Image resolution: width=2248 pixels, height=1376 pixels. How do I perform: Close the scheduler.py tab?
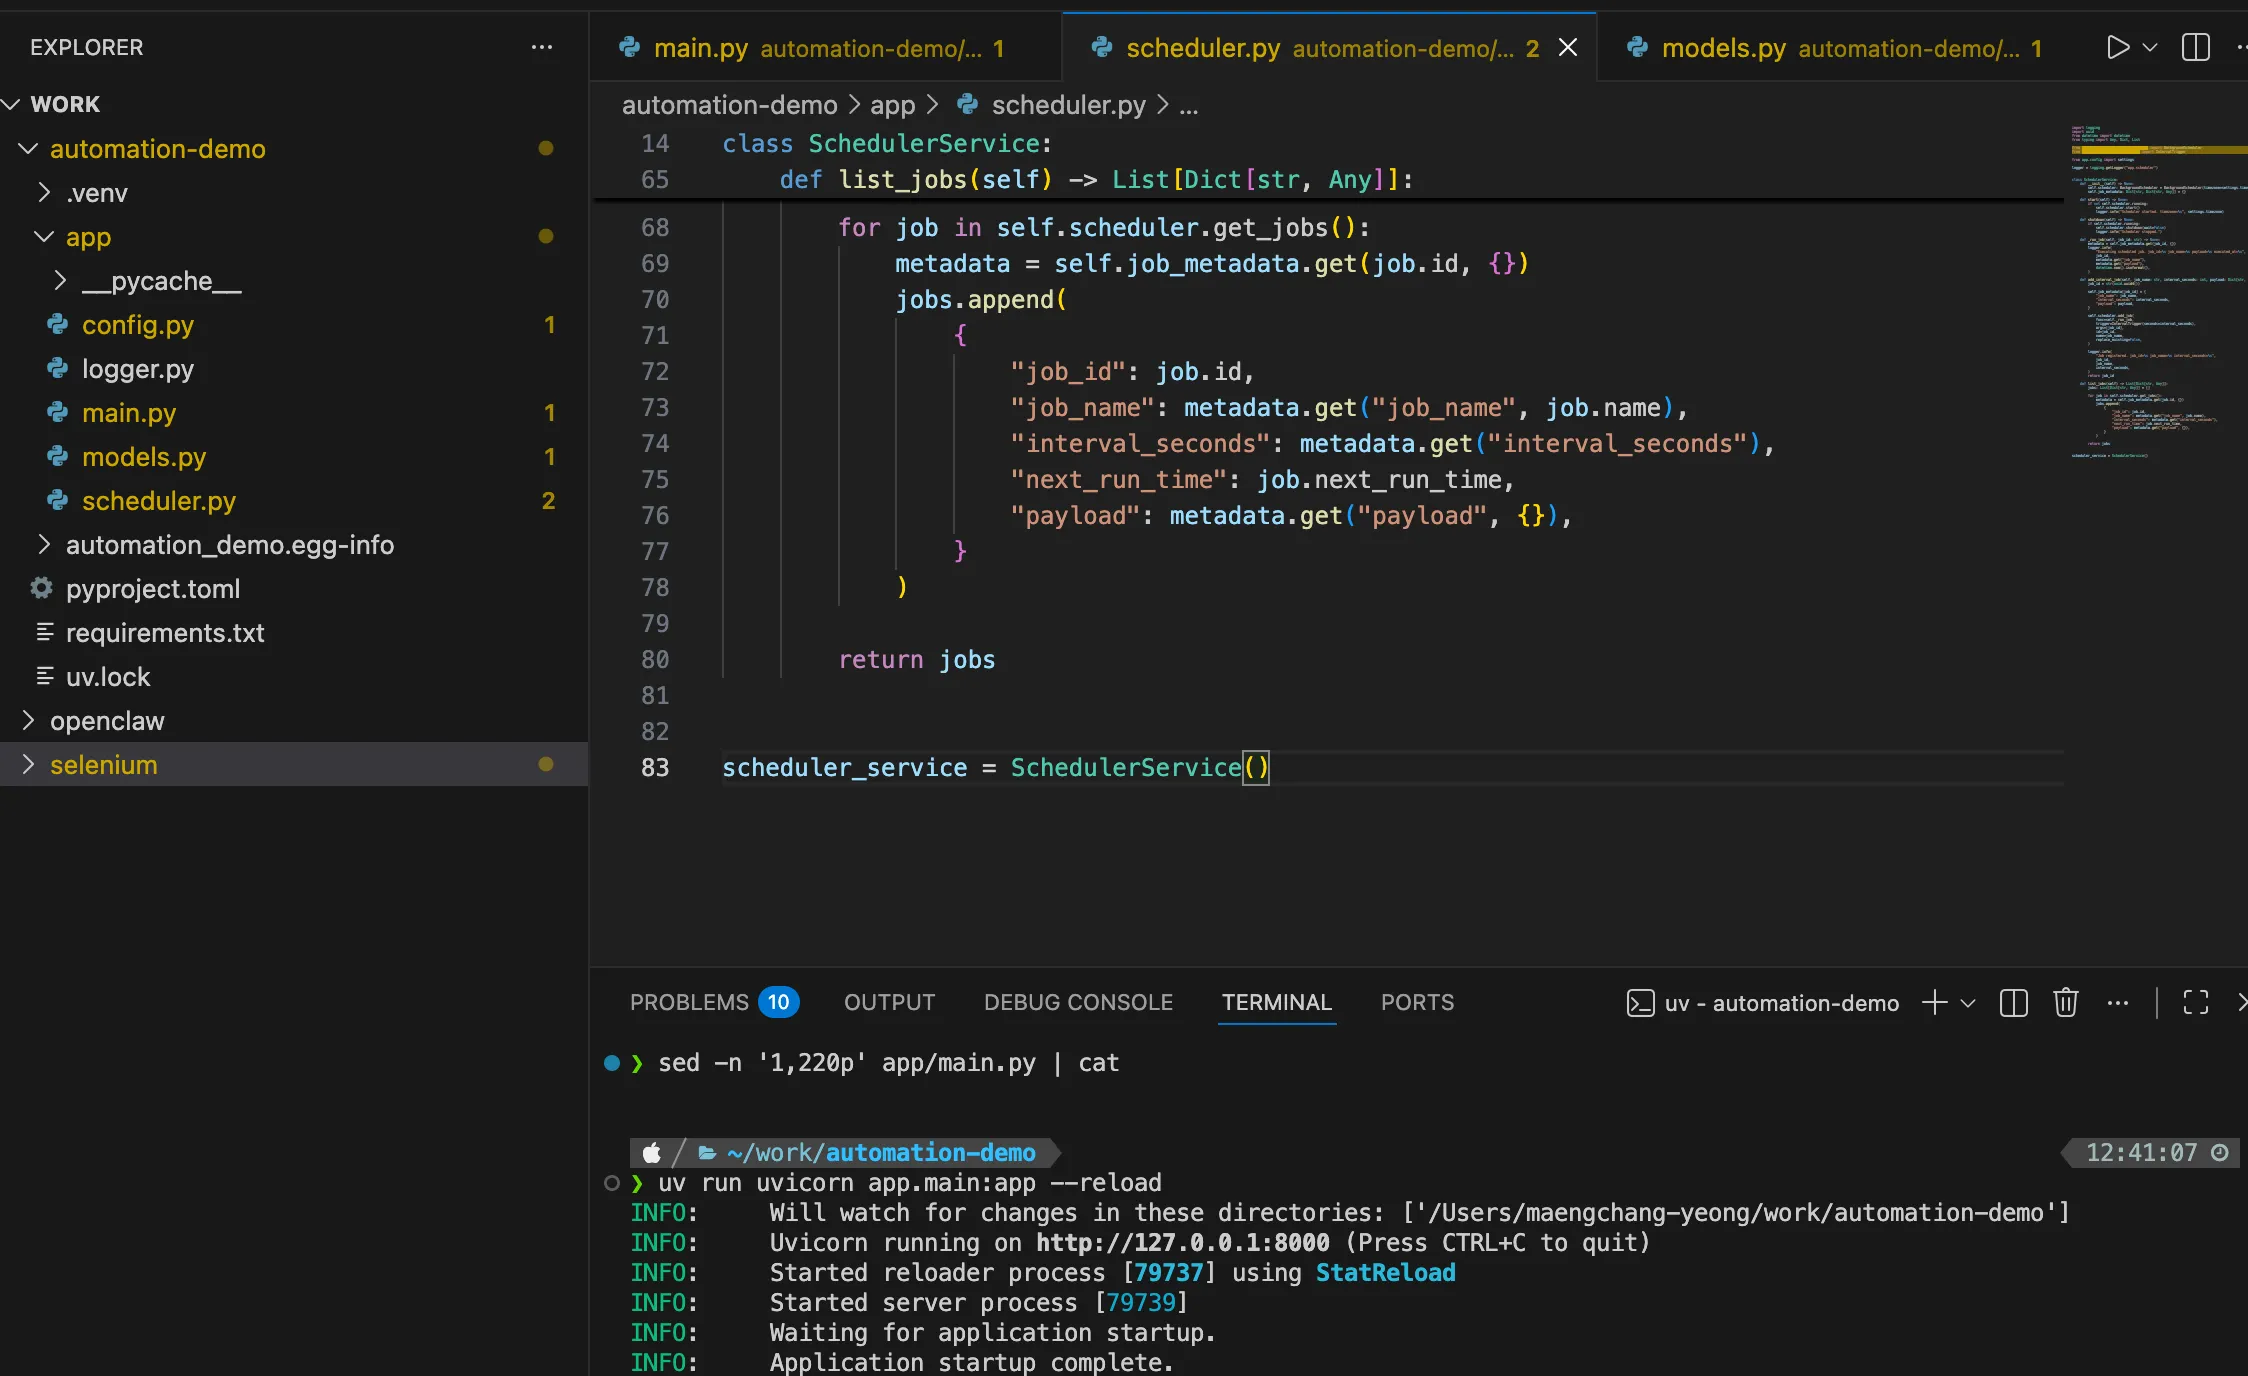1568,47
